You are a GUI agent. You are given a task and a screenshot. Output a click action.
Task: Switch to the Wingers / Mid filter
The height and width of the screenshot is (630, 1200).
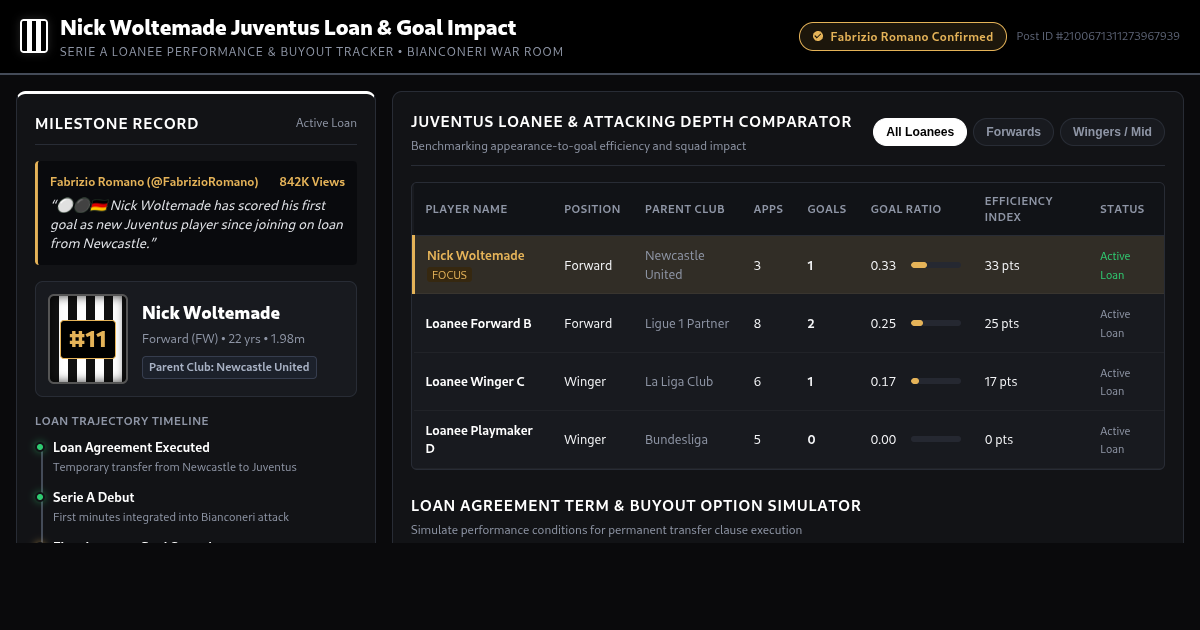pyautogui.click(x=1112, y=132)
